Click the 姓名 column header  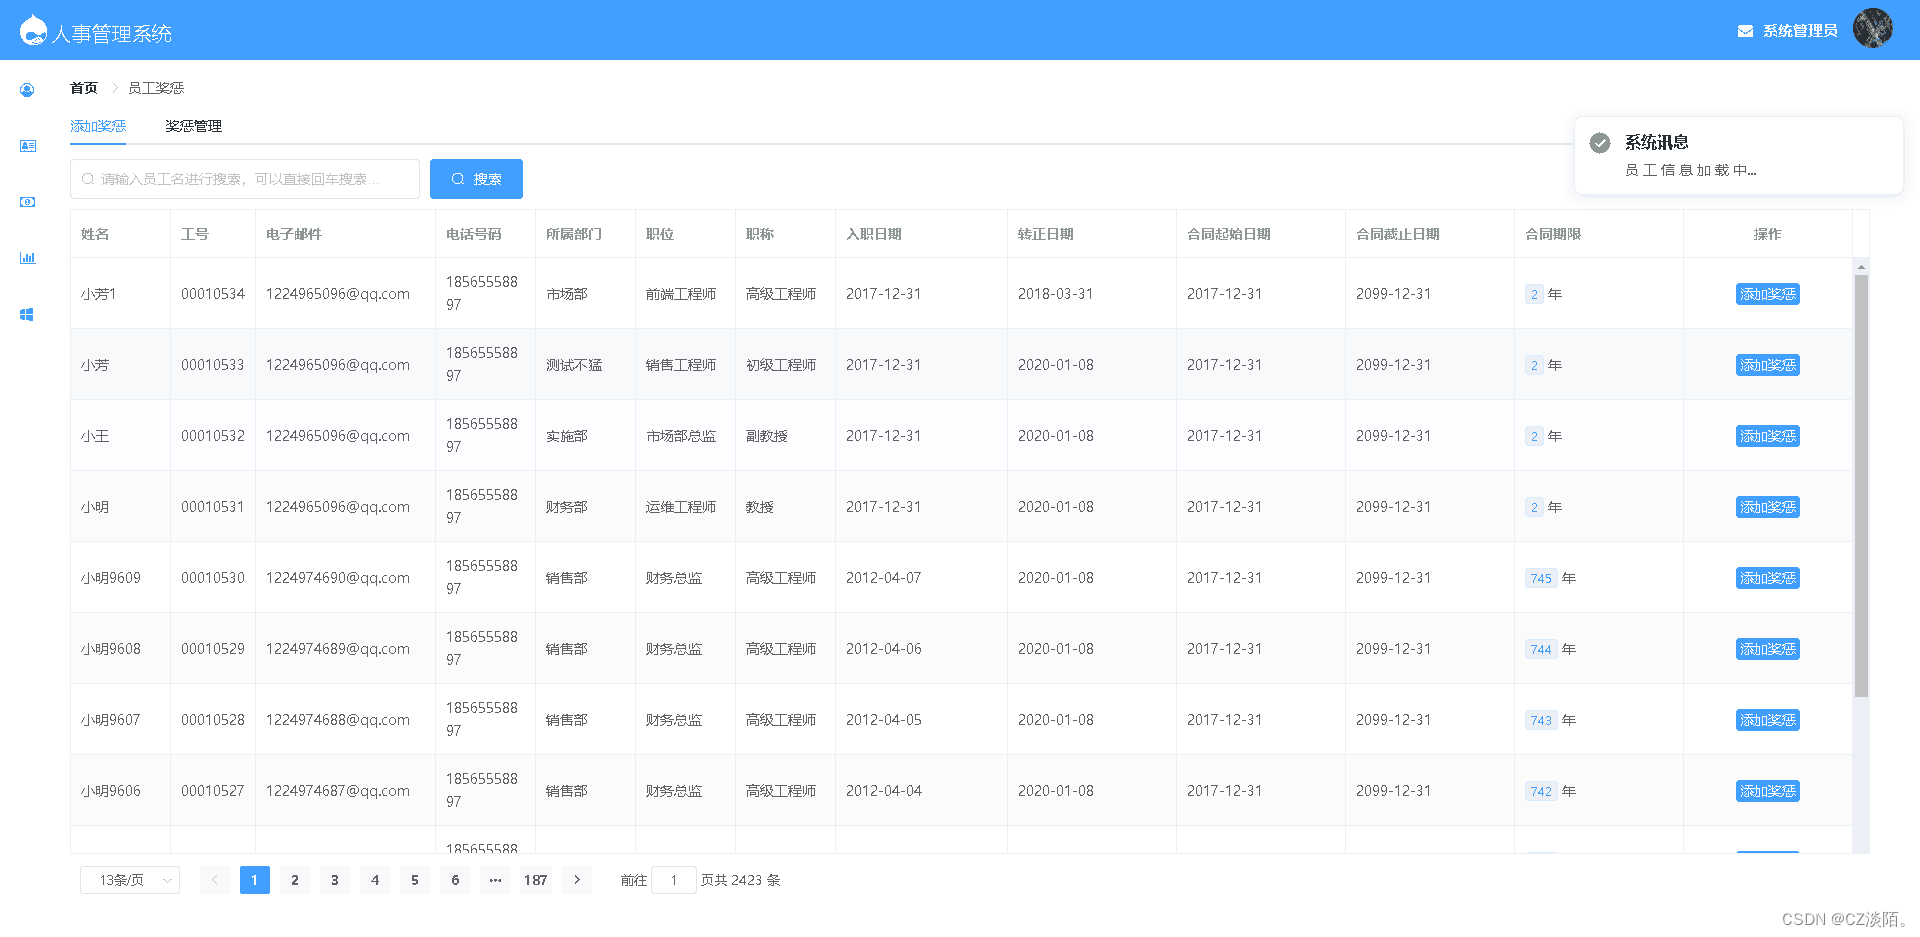[x=95, y=234]
